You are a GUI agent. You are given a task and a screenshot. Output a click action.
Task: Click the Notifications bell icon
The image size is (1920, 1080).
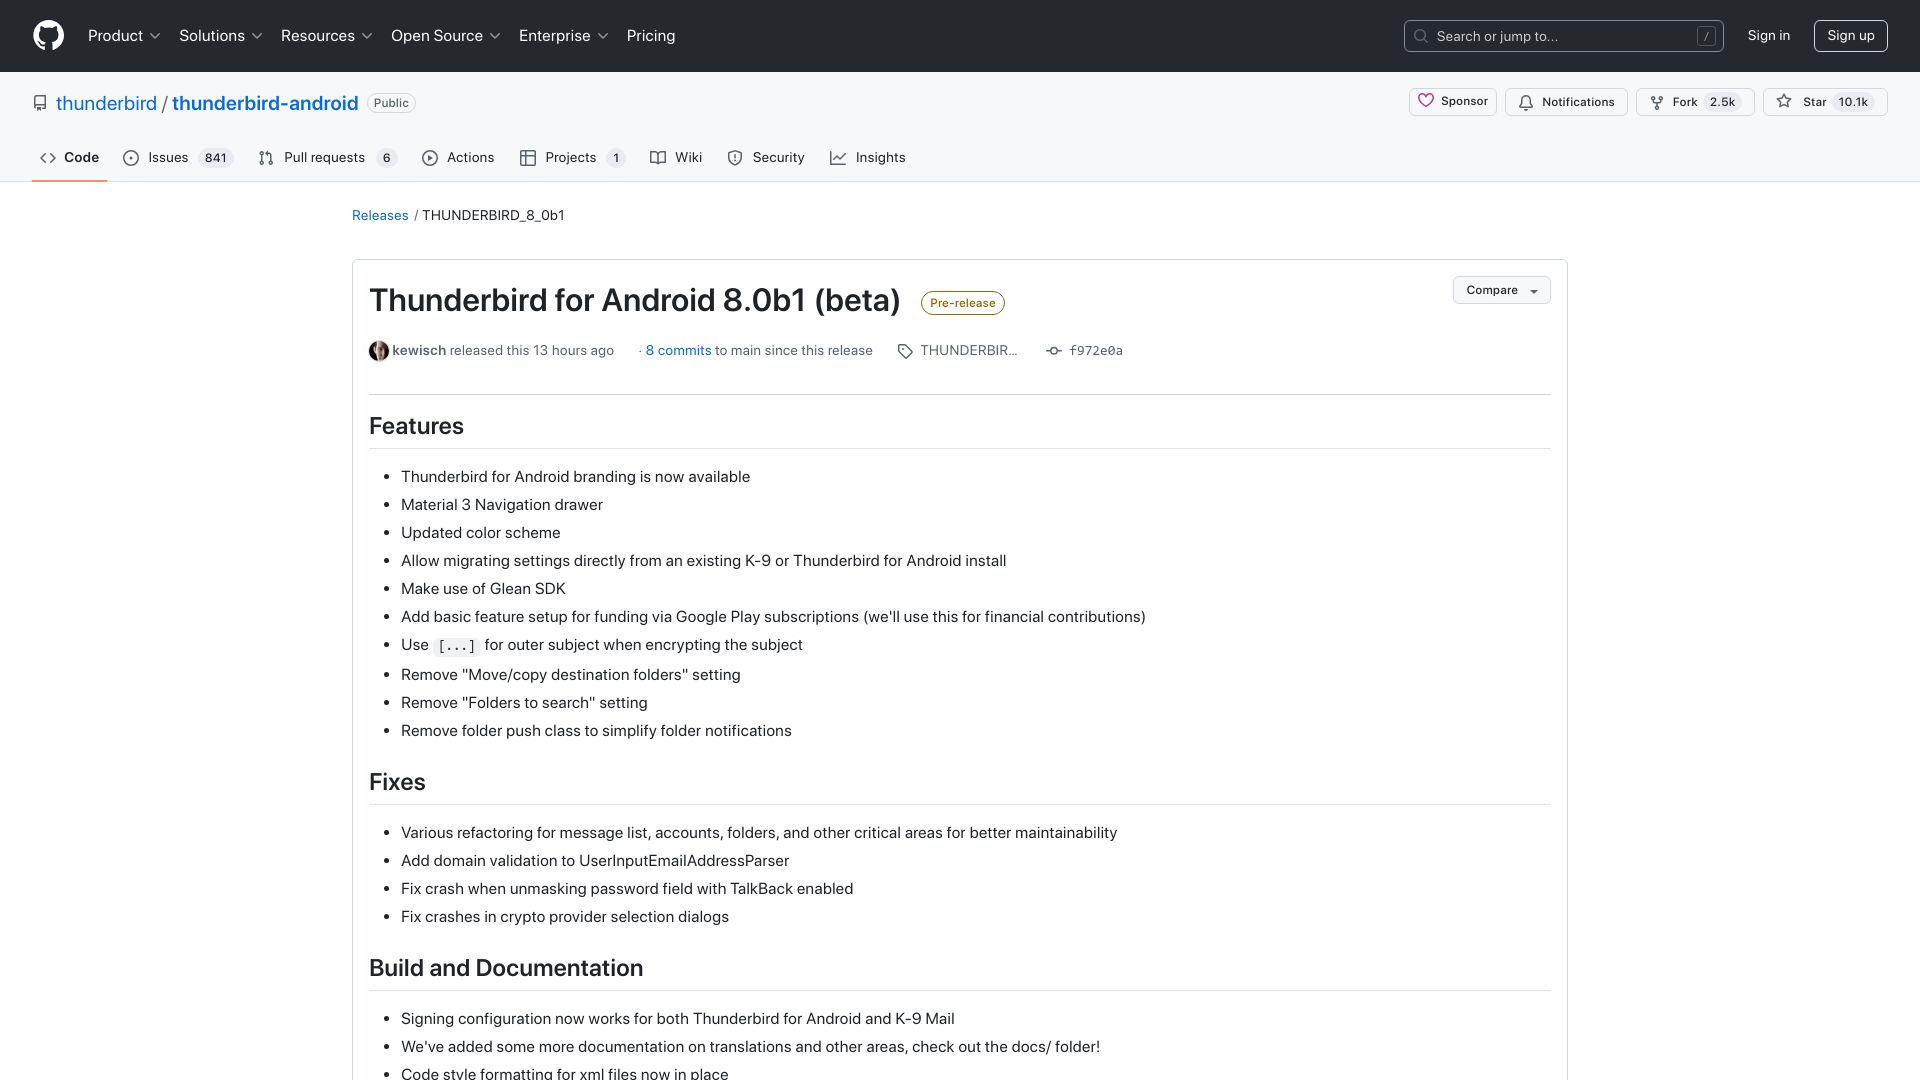click(x=1526, y=102)
